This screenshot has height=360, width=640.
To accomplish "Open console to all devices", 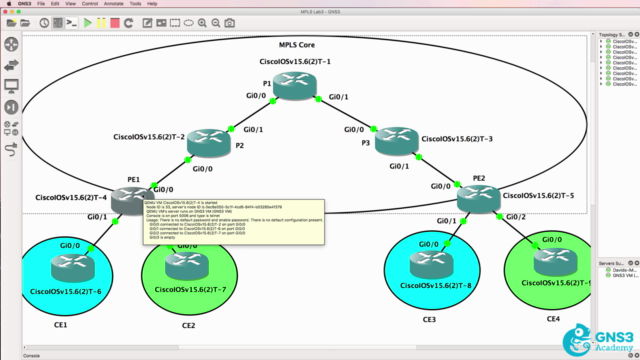I will (72, 23).
